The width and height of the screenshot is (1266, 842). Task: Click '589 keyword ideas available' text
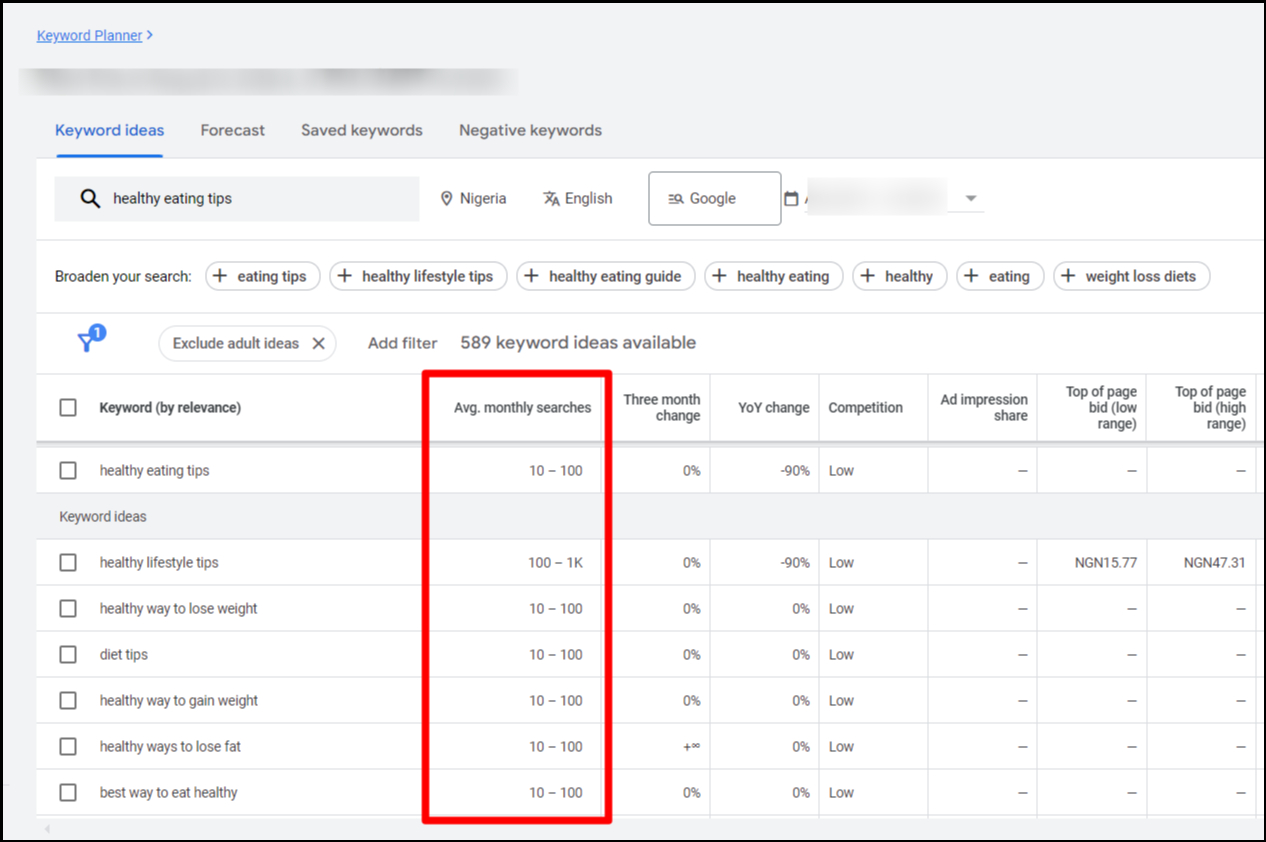pyautogui.click(x=578, y=342)
